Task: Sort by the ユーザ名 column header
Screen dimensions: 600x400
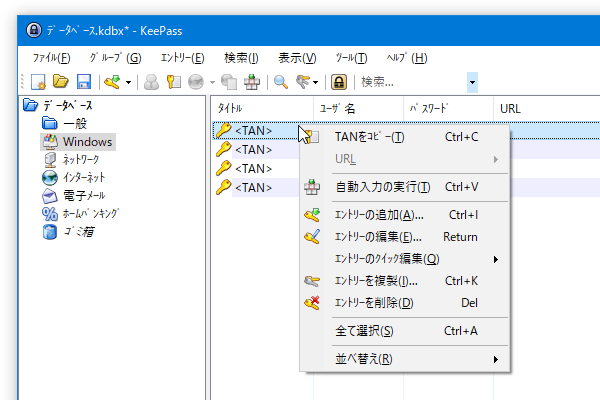Action: click(358, 109)
